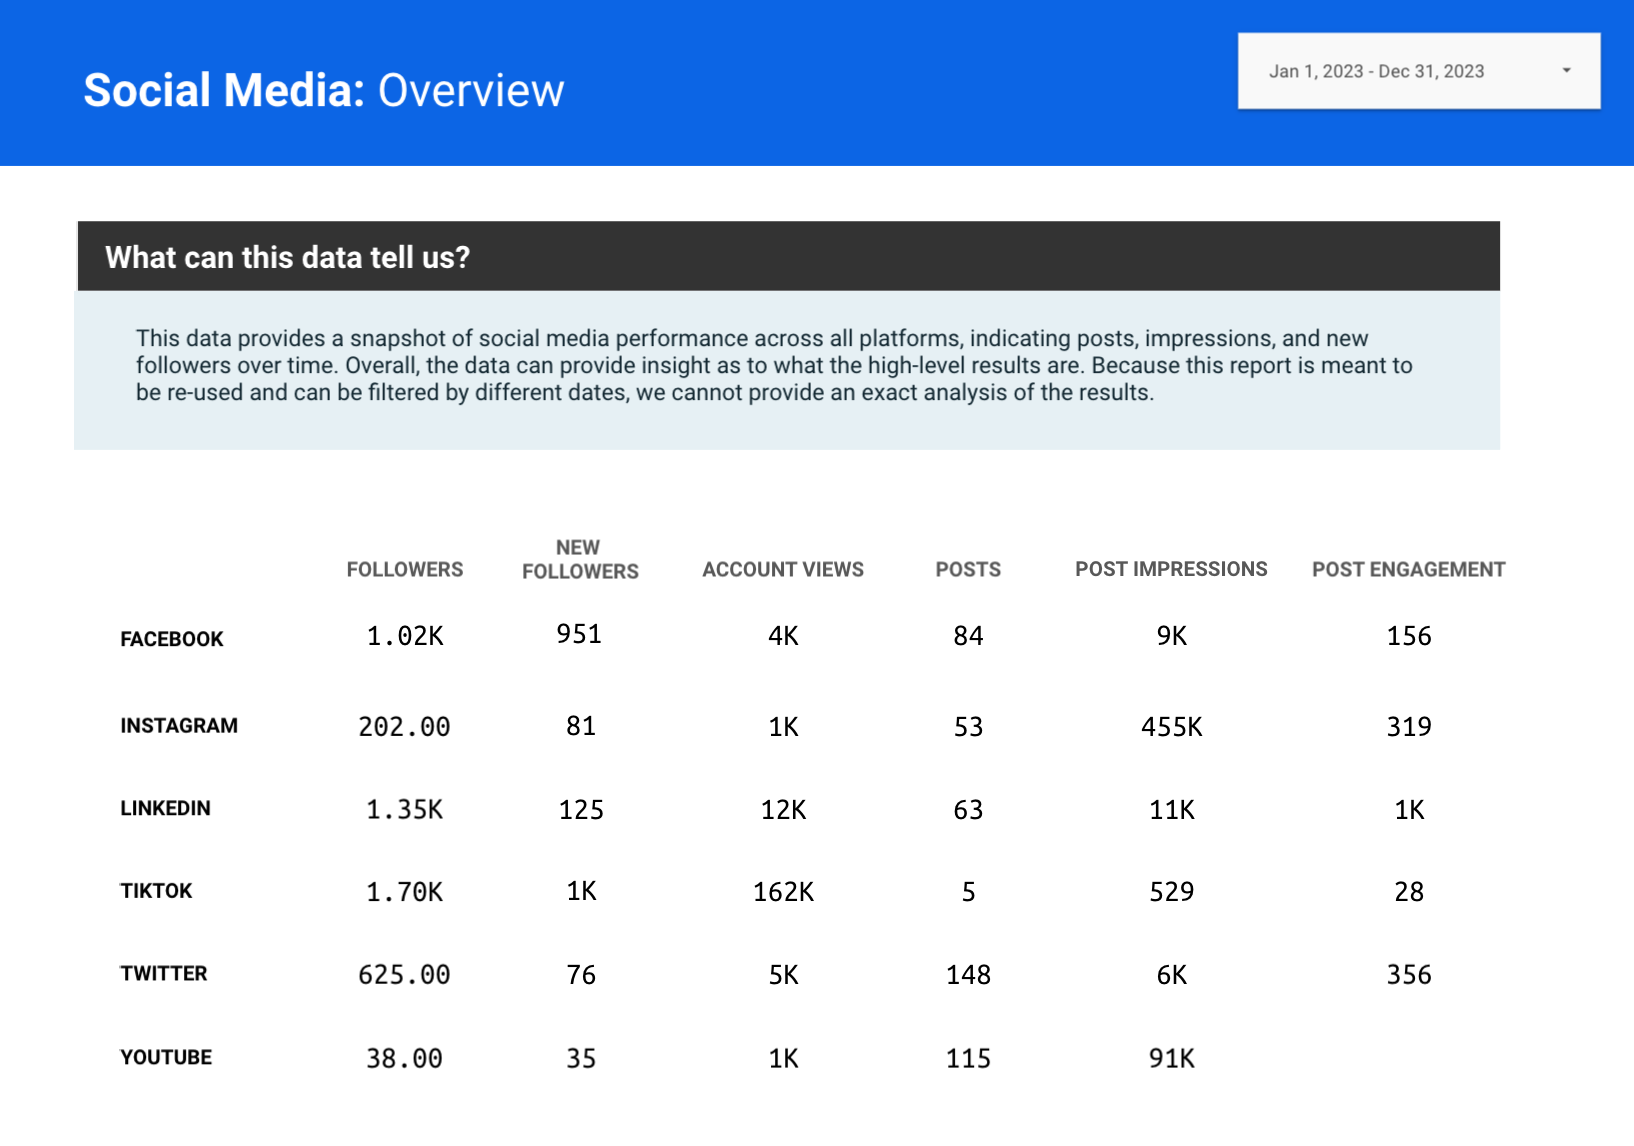
Task: Click TikTok new followers value 1K
Action: tap(581, 891)
